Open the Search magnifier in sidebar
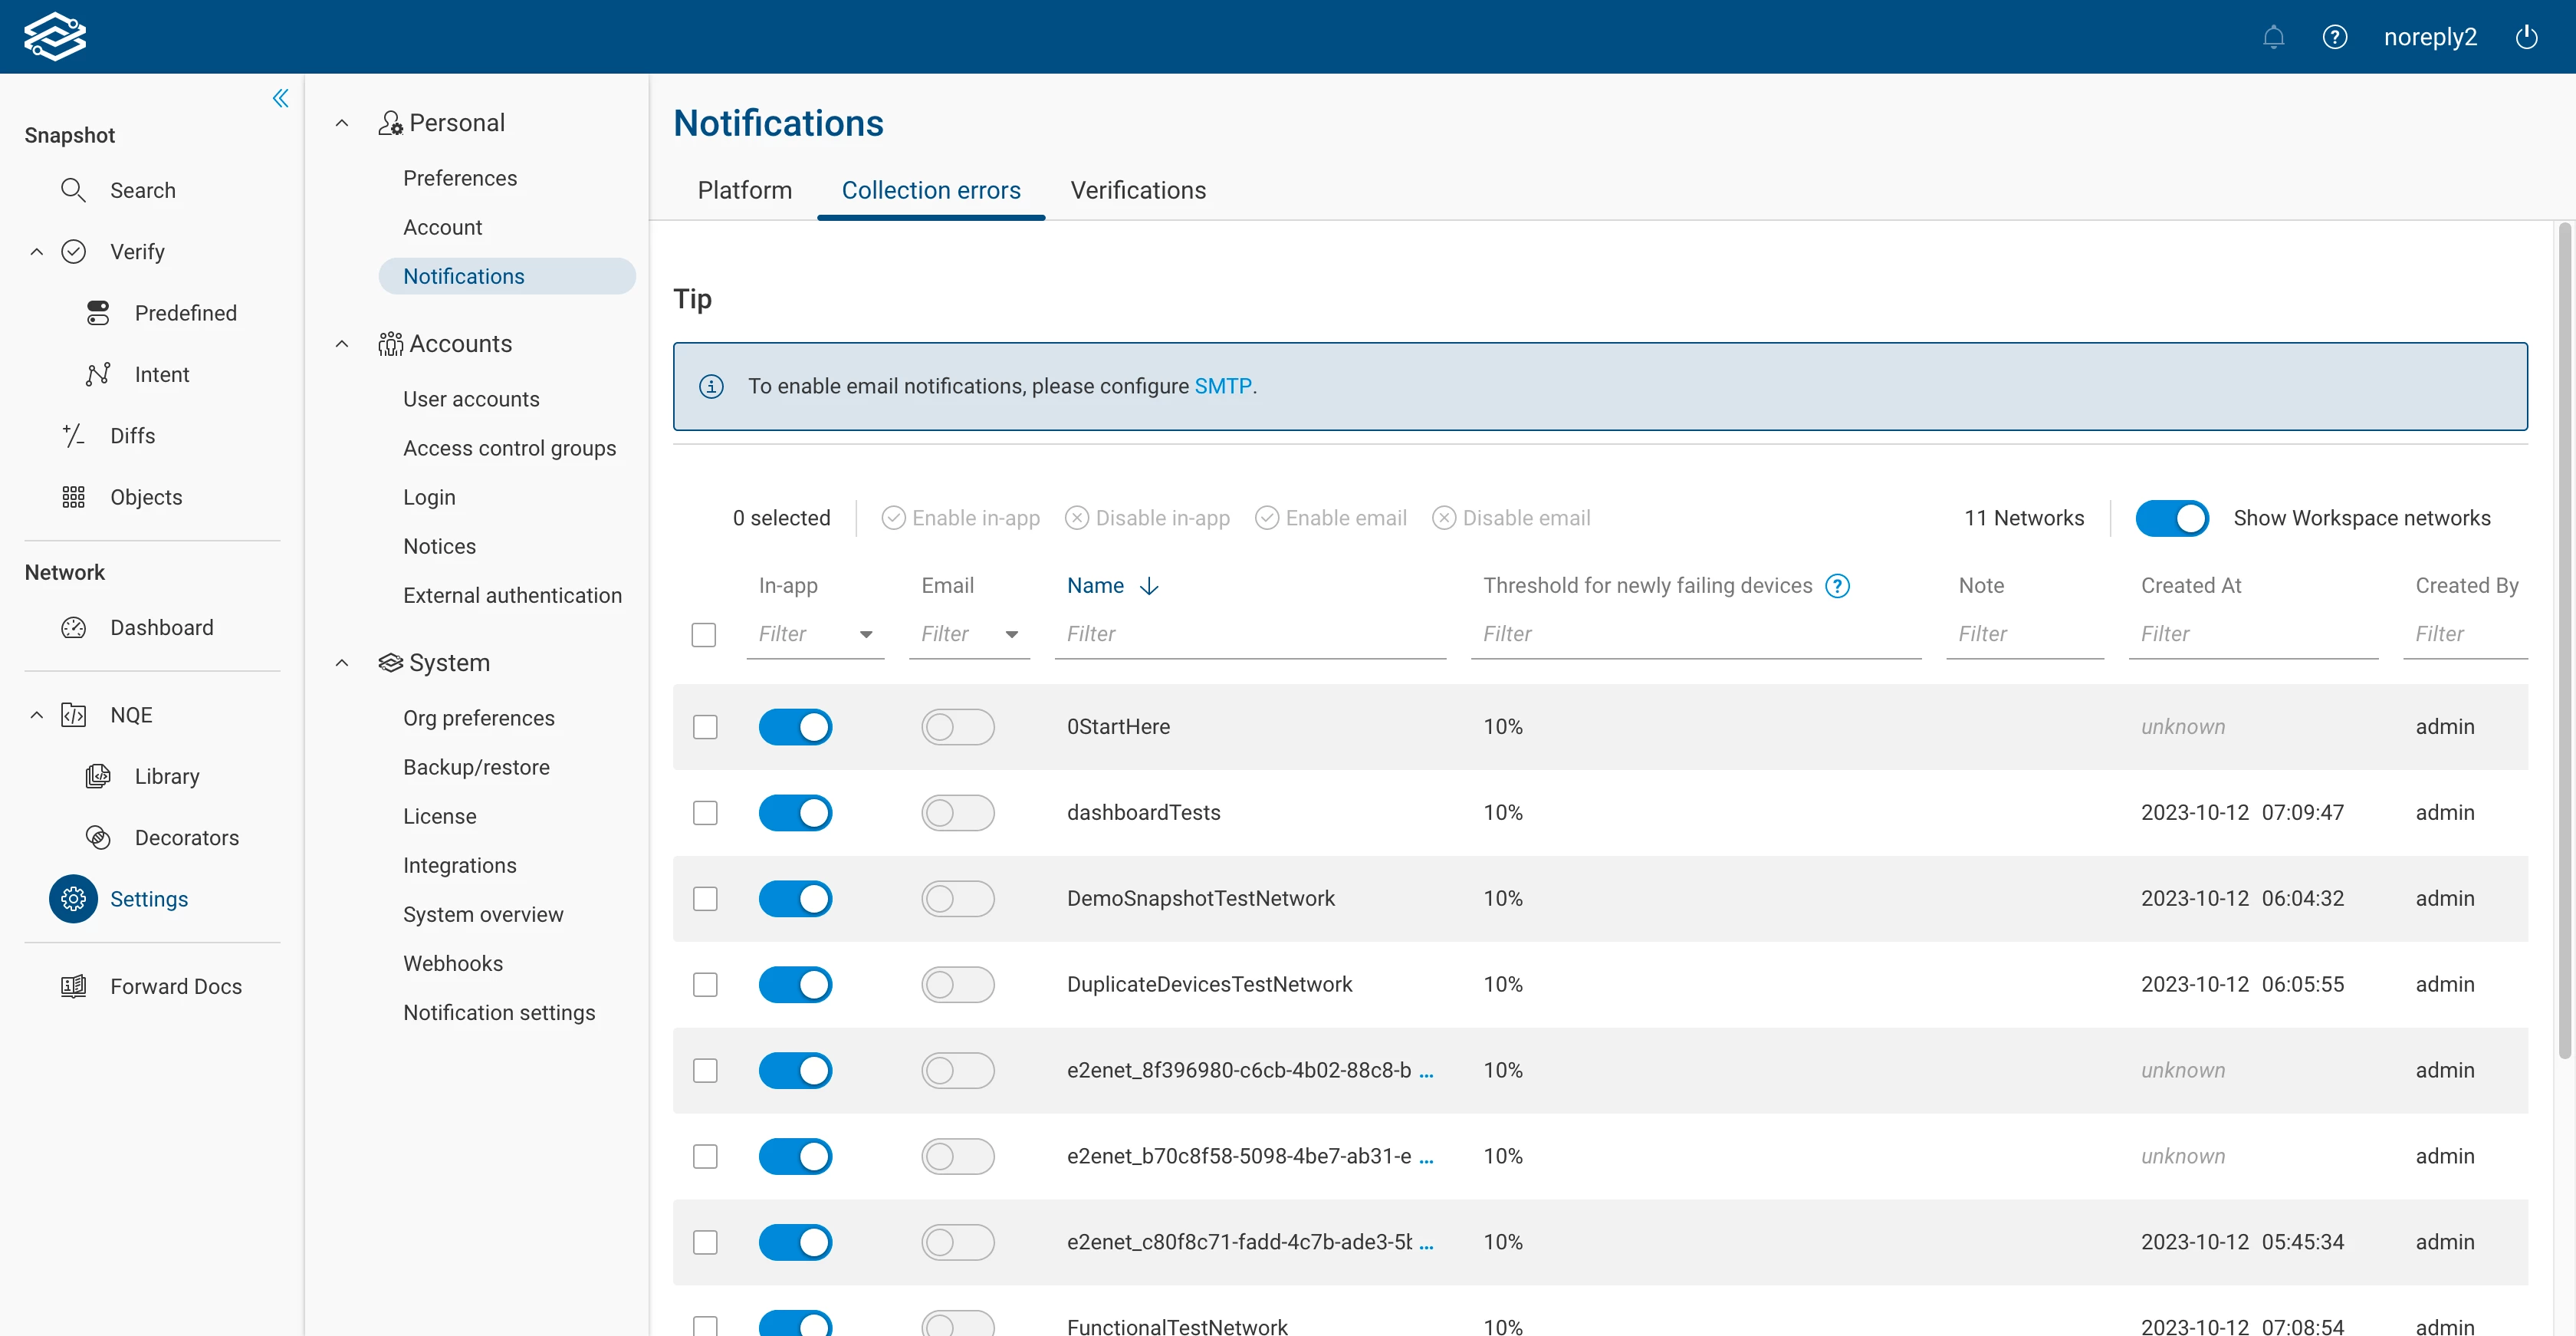Image resolution: width=2576 pixels, height=1336 pixels. click(x=73, y=190)
